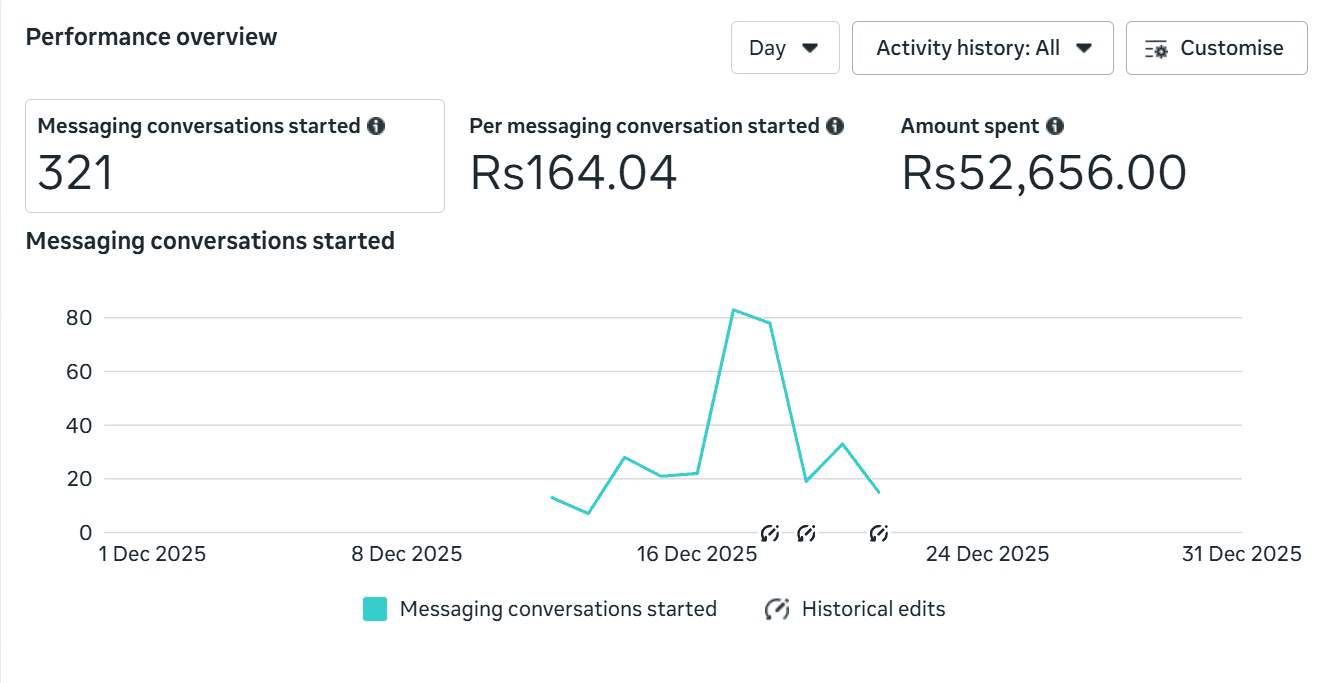Screen dimensions: 1324x683
Task: Open the Day time breakdown dropdown
Action: [785, 48]
